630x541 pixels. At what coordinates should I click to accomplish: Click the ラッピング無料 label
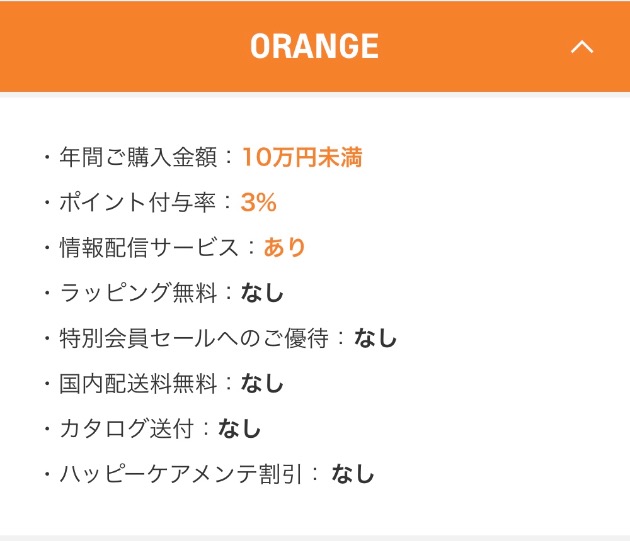coord(138,292)
